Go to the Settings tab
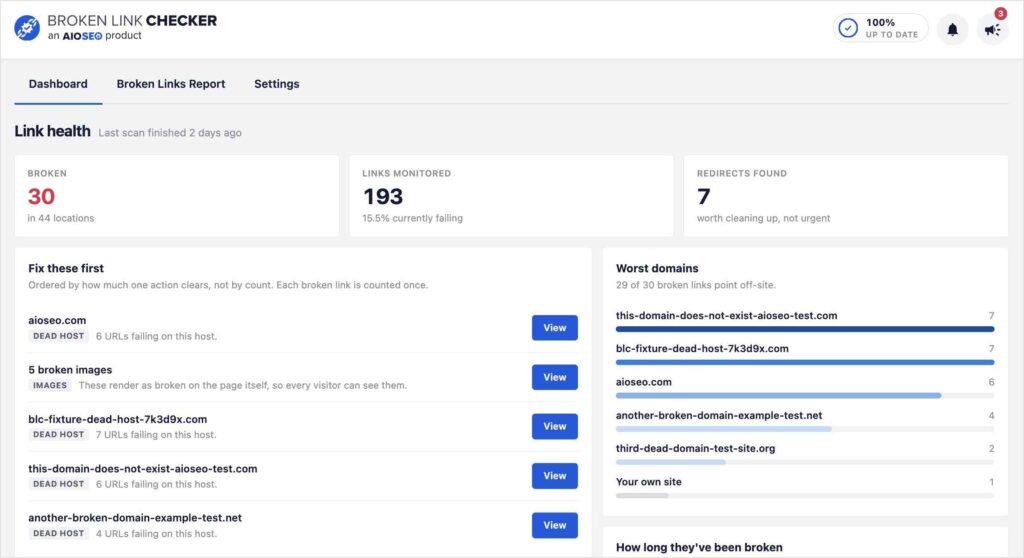Image resolution: width=1024 pixels, height=558 pixels. coord(276,84)
